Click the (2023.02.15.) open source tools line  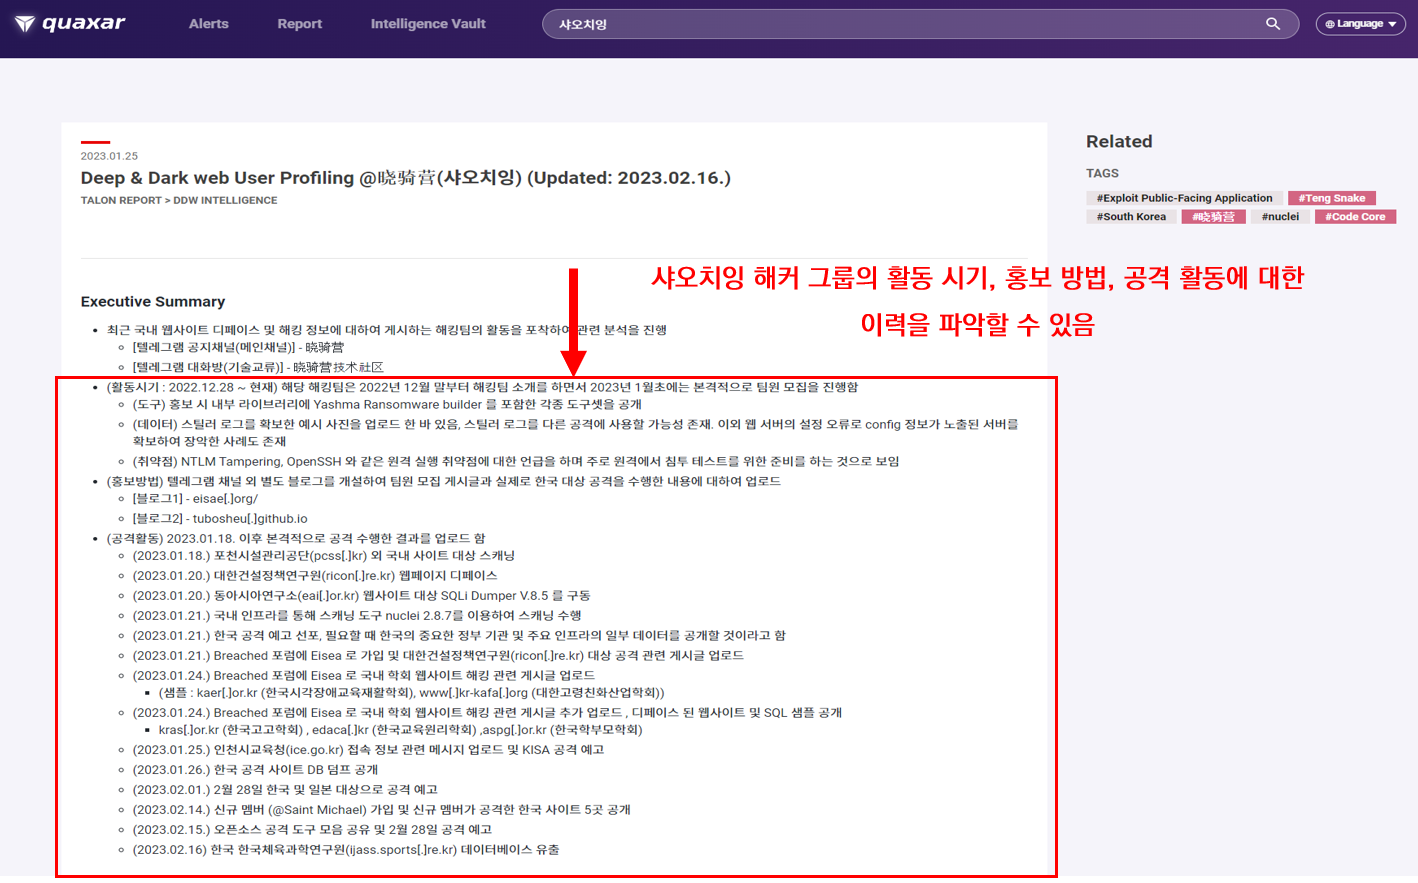[312, 829]
